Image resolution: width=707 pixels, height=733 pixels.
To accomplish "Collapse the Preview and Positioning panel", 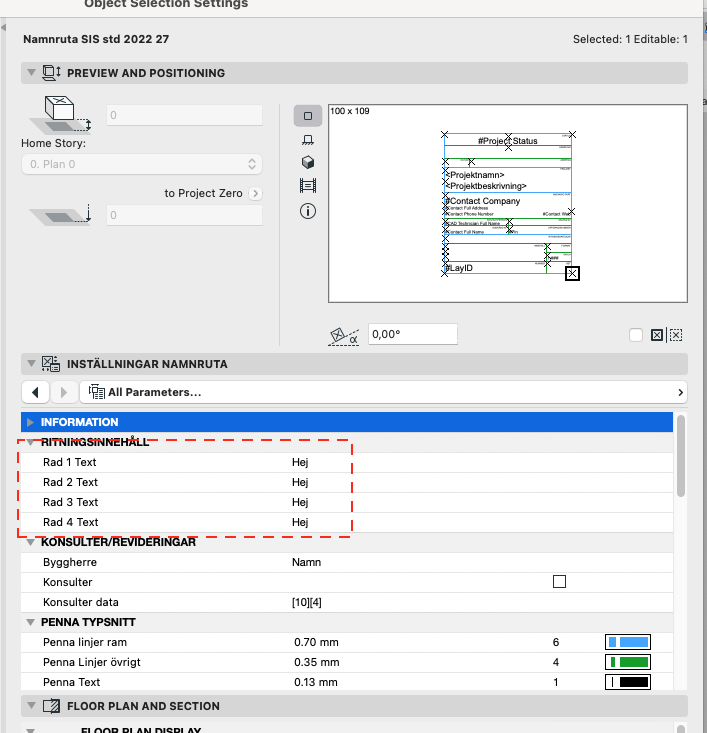I will click(33, 73).
